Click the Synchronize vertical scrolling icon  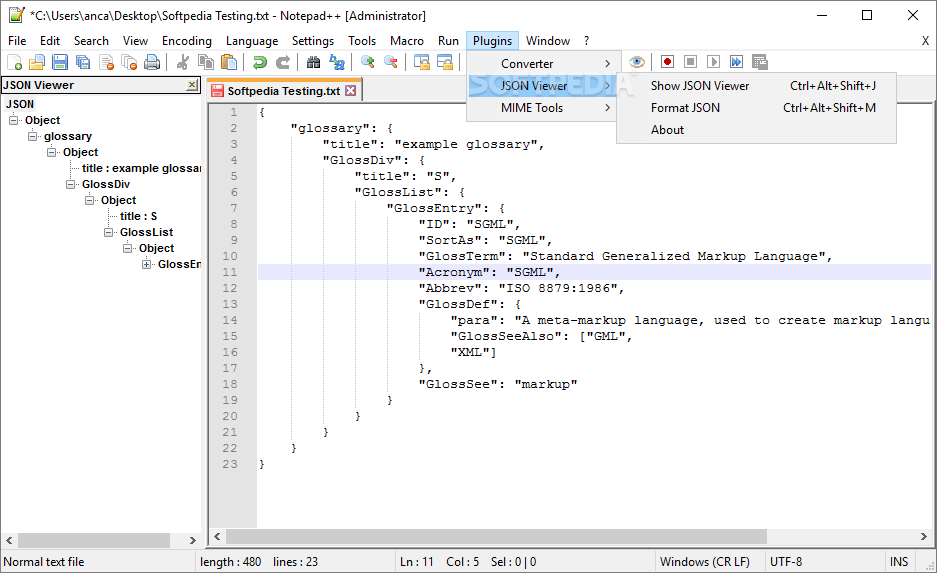point(421,62)
